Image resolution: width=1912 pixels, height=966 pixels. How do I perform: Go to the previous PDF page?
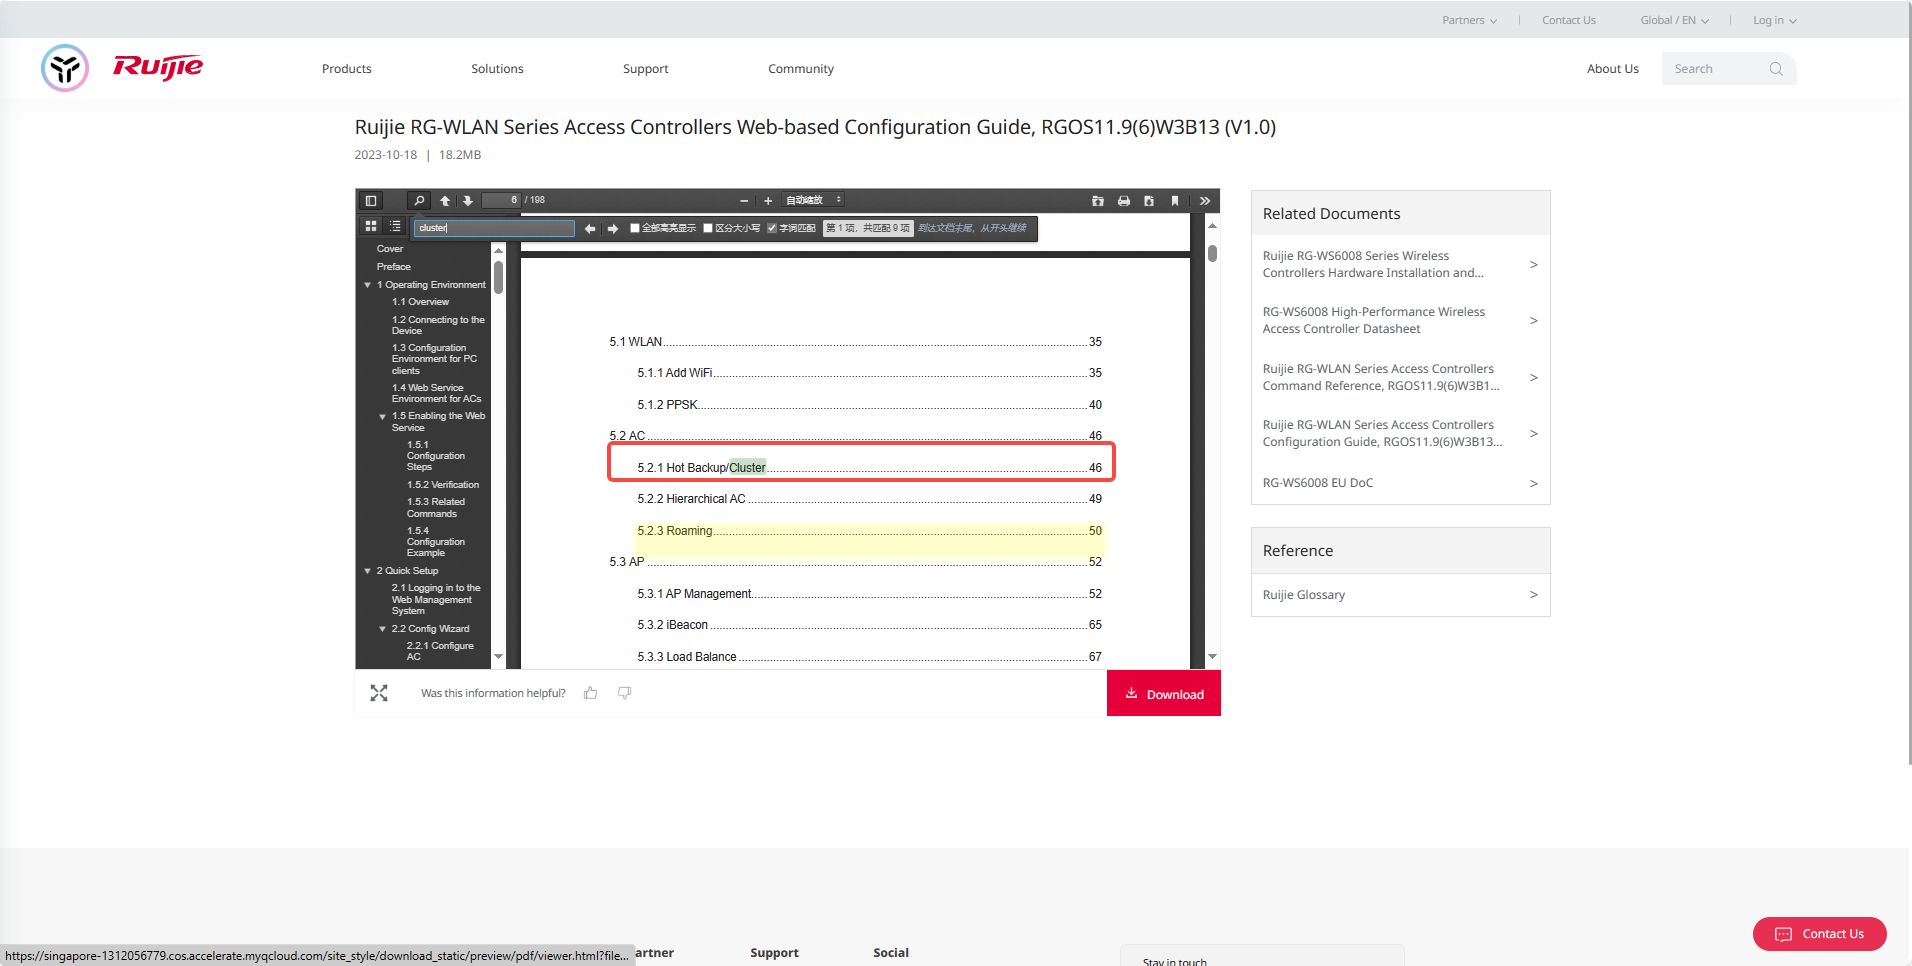click(445, 201)
